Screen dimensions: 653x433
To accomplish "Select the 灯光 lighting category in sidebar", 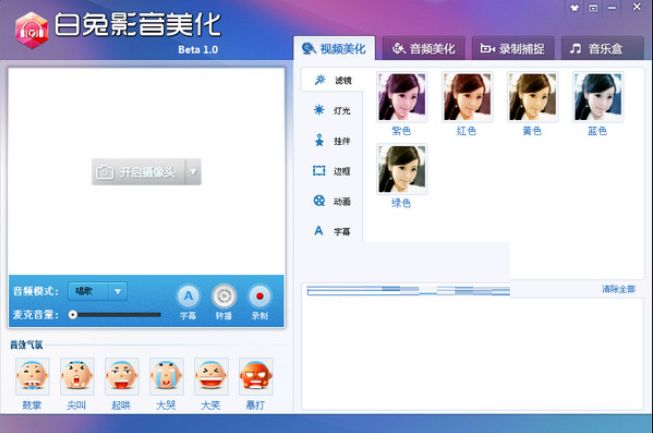I will pos(332,110).
